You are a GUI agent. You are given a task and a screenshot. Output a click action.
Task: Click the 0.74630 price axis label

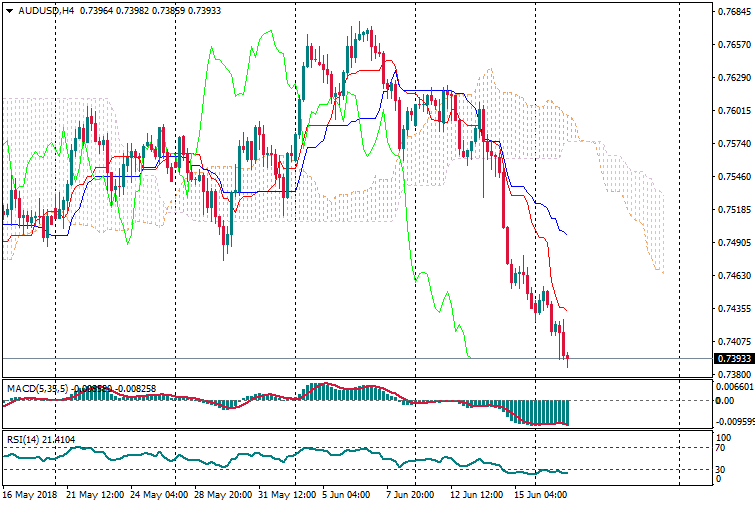[733, 276]
